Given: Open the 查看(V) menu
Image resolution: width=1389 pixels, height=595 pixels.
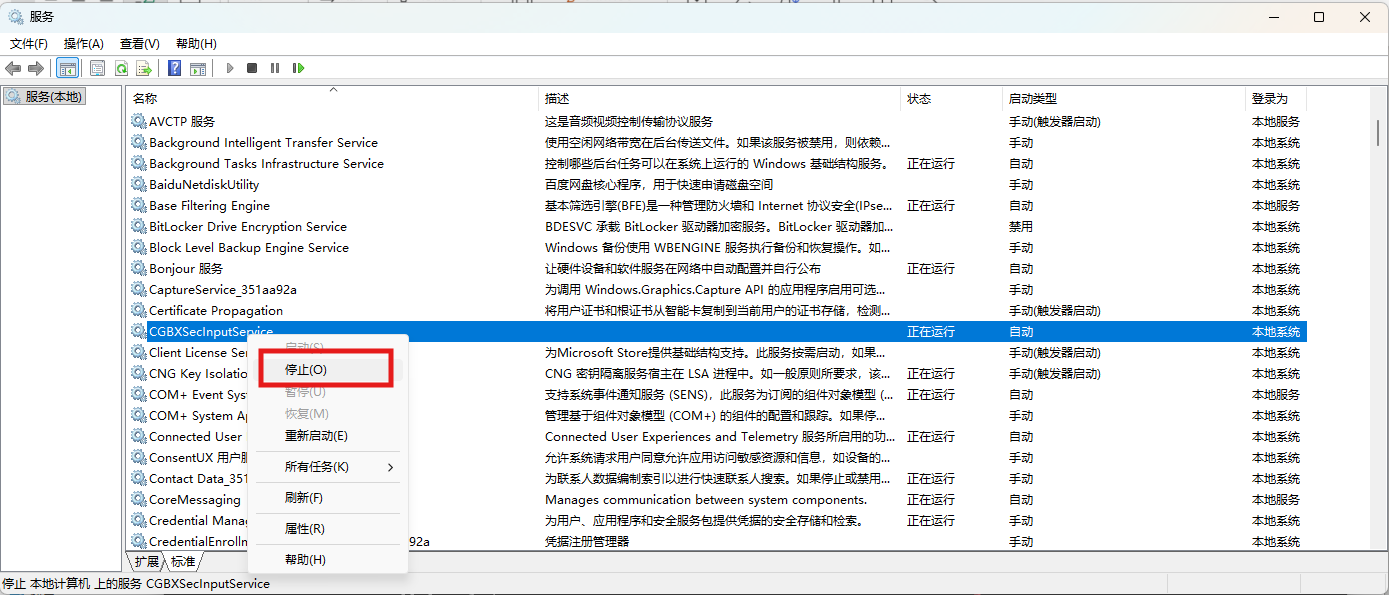Looking at the screenshot, I should pyautogui.click(x=139, y=44).
